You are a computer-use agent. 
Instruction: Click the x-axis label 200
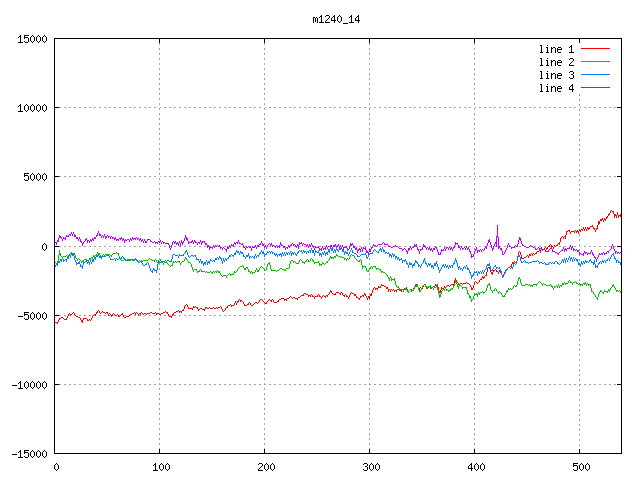pos(266,467)
